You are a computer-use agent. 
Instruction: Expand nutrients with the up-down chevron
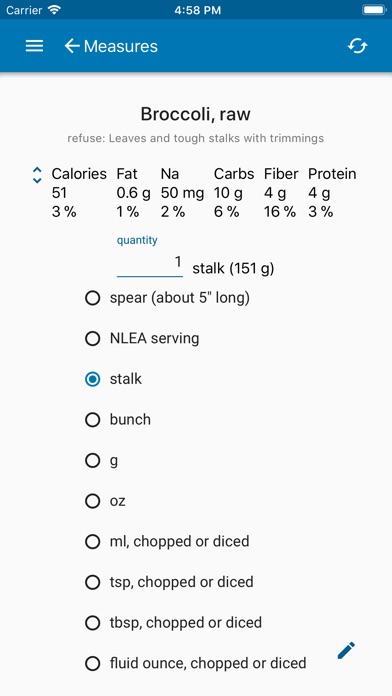37,175
